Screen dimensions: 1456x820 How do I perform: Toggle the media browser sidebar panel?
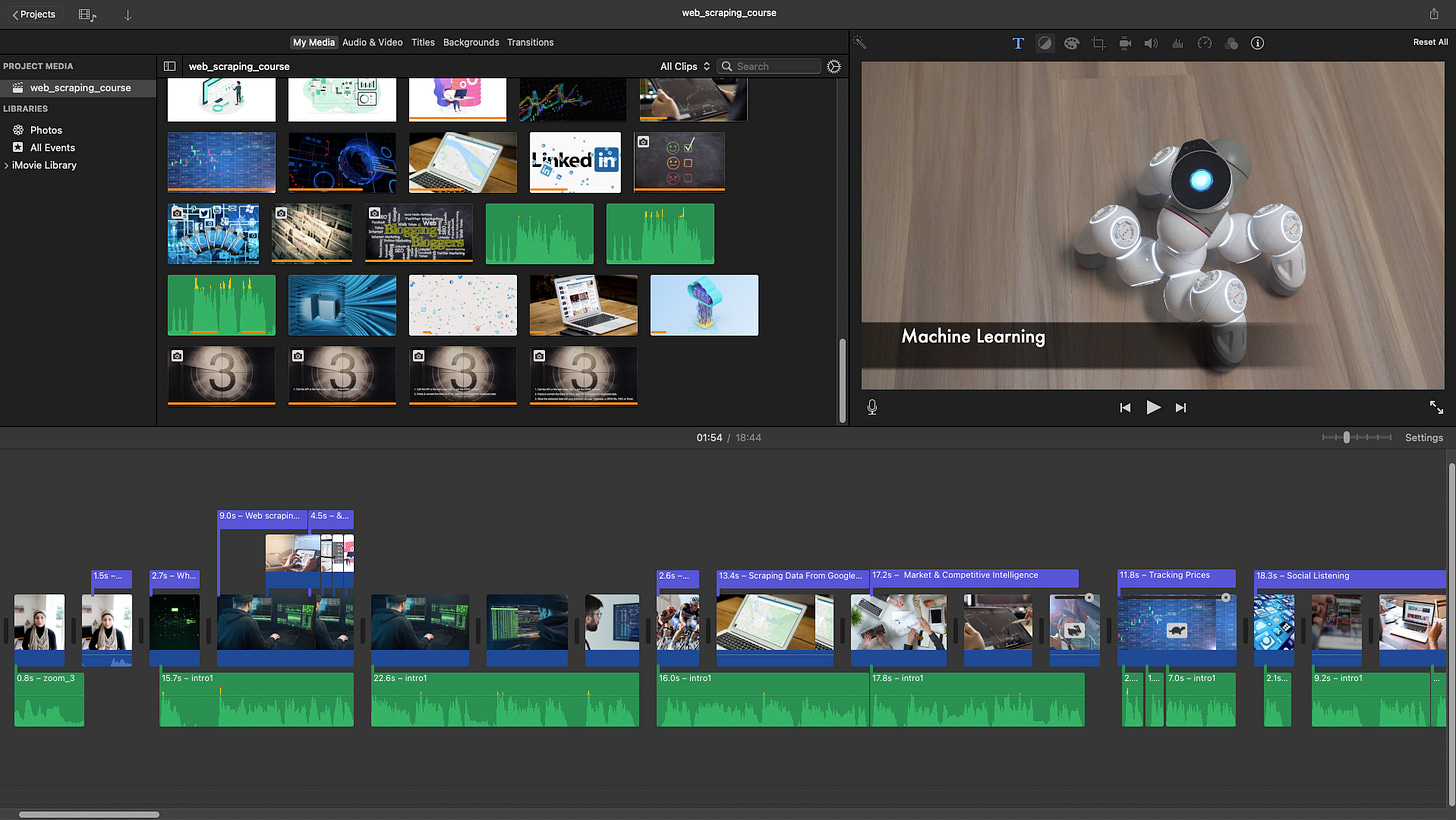(x=169, y=66)
